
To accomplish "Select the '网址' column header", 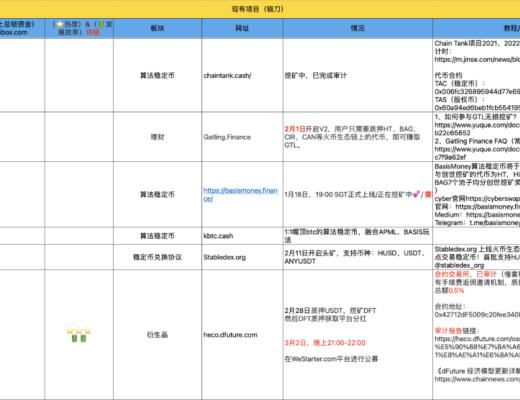I will 242,28.
